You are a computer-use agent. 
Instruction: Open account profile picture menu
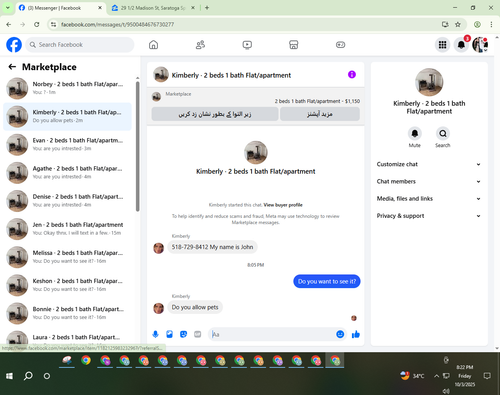[480, 45]
